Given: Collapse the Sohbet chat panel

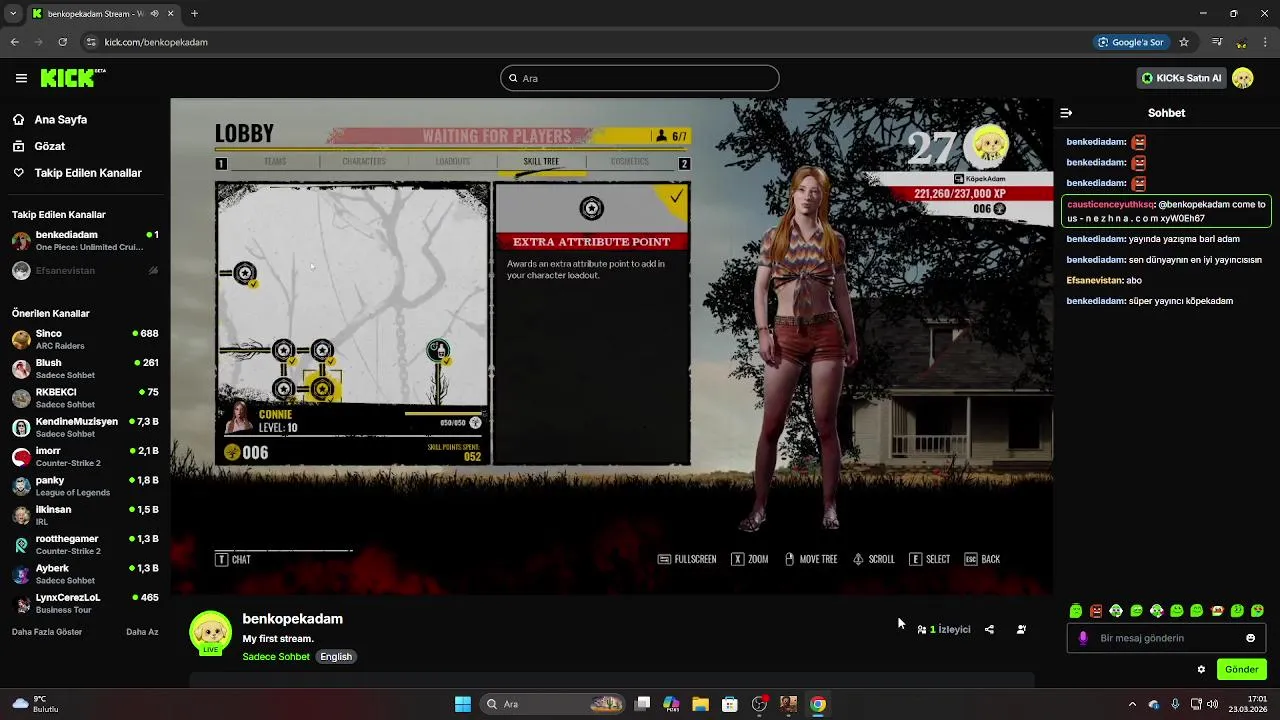Looking at the screenshot, I should click(x=1066, y=113).
